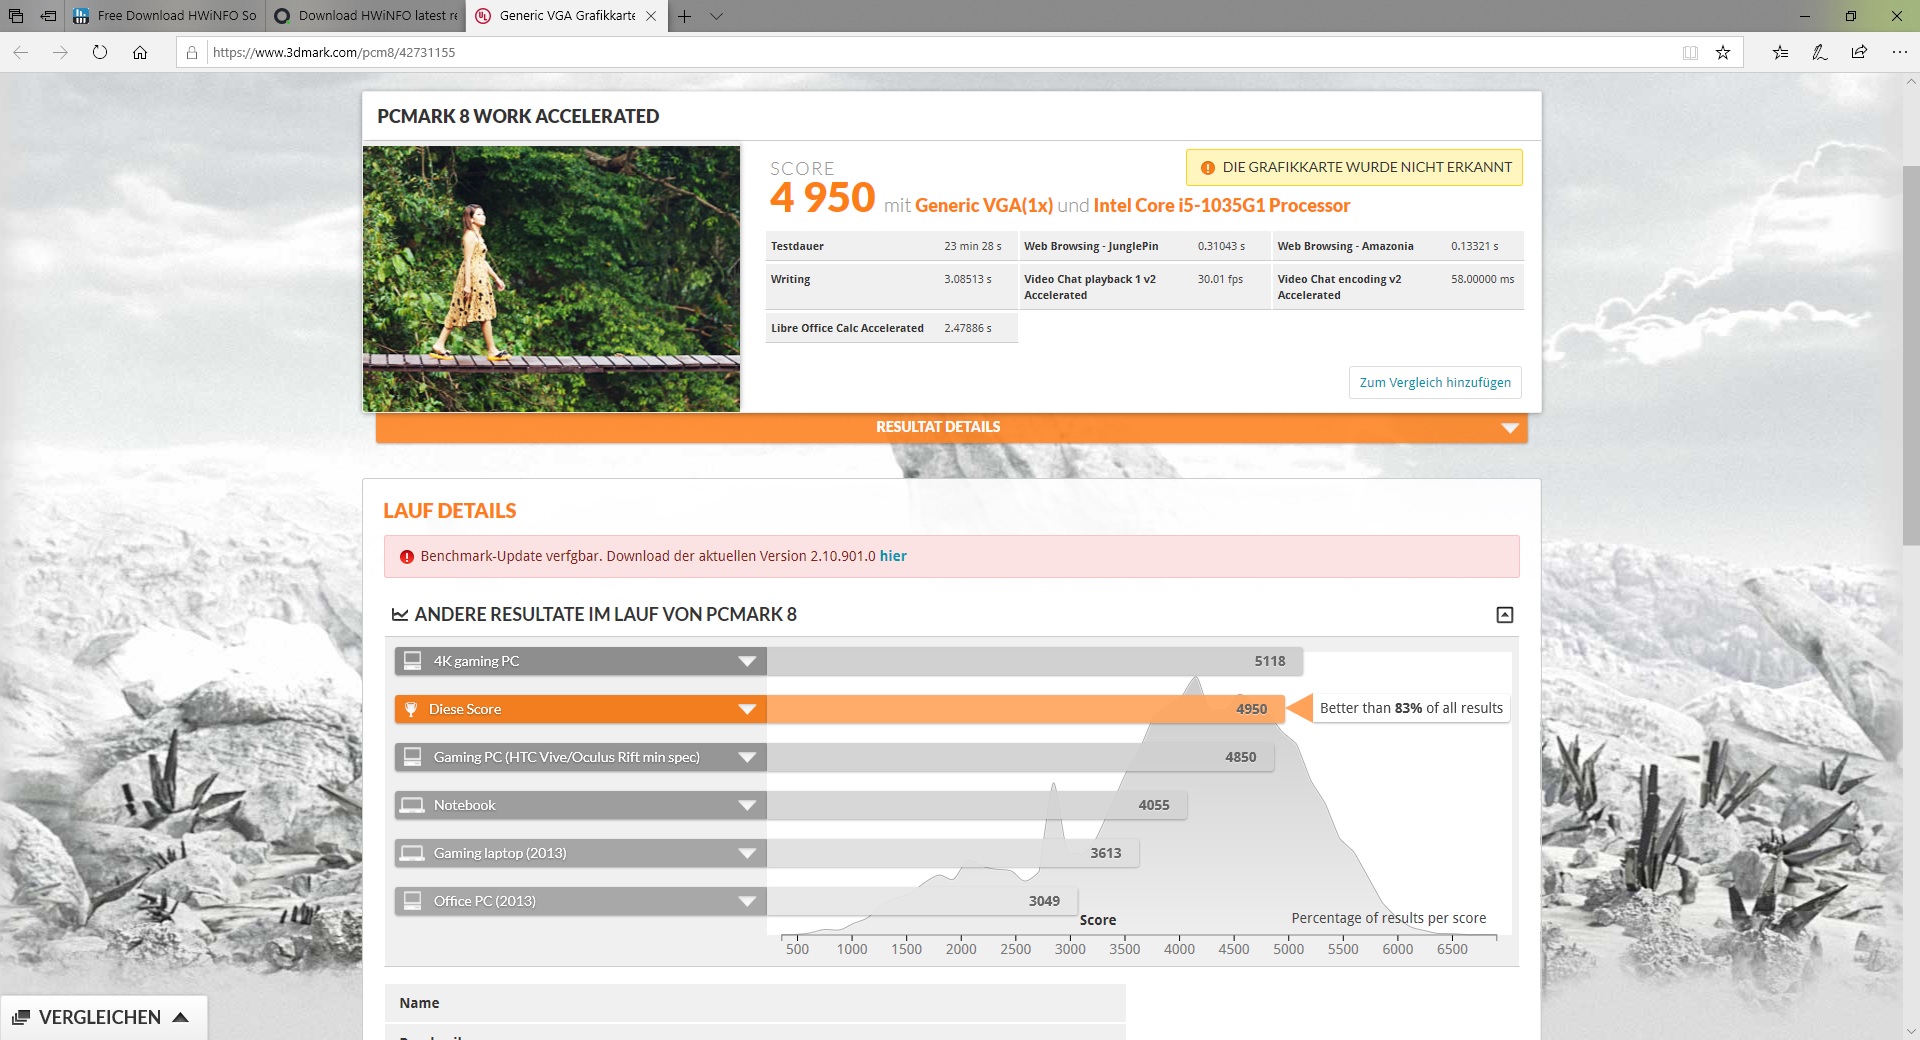This screenshot has width=1920, height=1040.
Task: Click the 3049 Office PC score bar
Action: (922, 901)
